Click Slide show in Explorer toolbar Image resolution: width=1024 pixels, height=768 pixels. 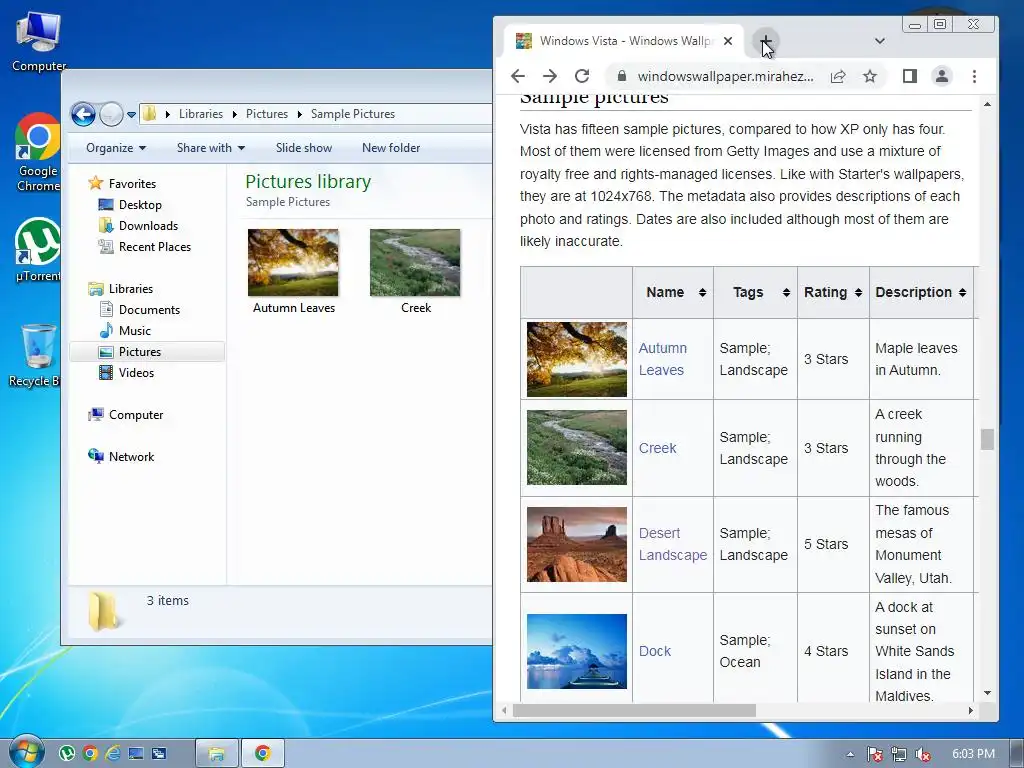point(304,148)
